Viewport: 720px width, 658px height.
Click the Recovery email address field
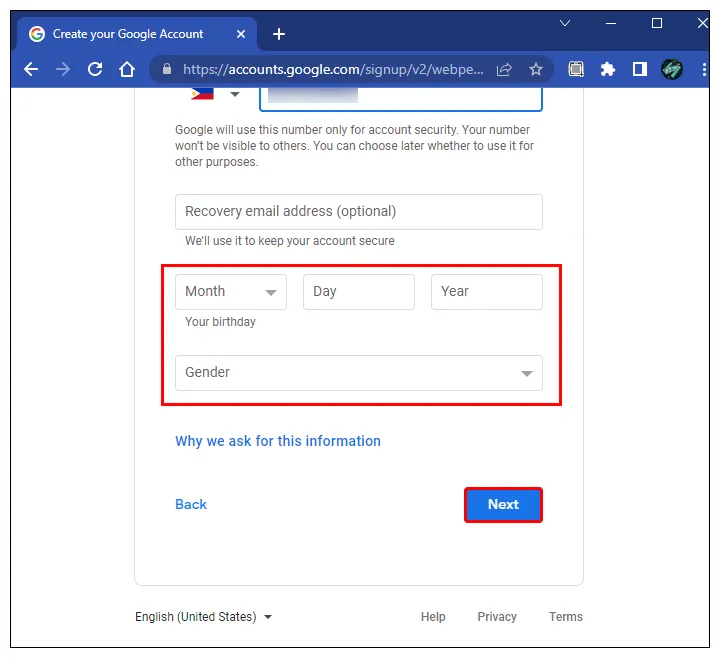point(359,212)
